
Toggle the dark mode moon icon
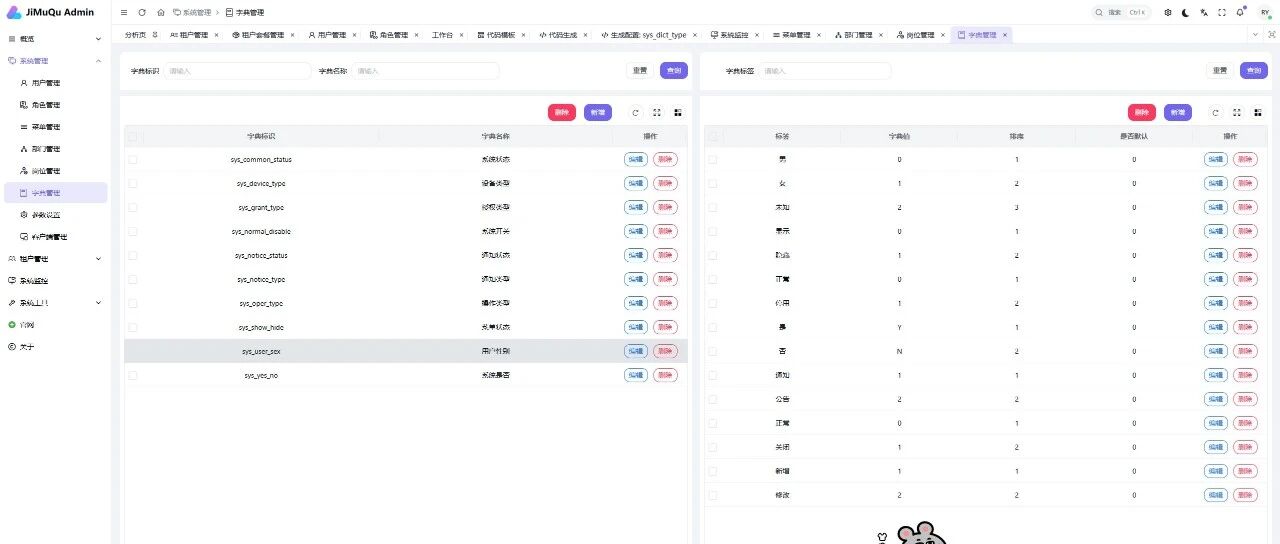tap(1186, 12)
